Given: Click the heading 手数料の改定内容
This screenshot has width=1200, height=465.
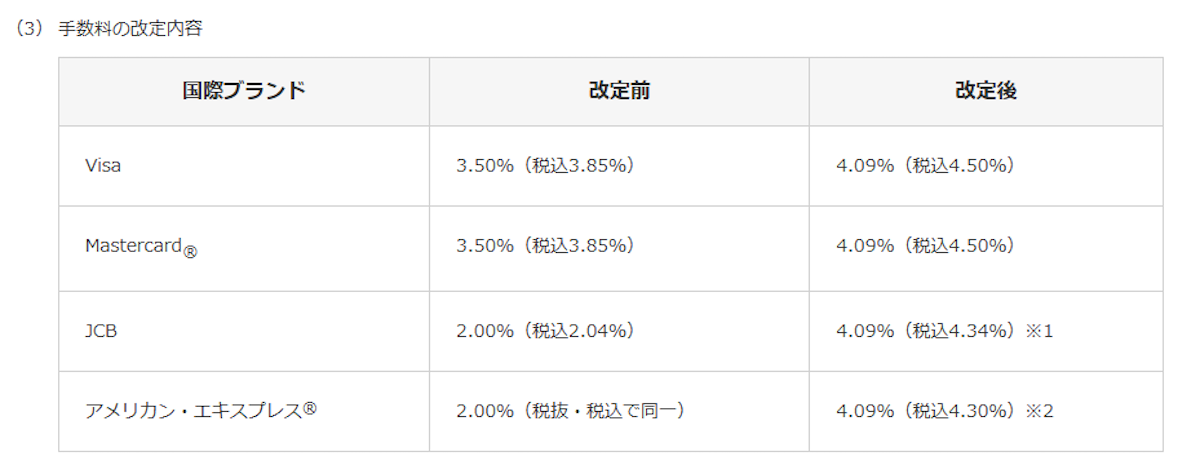Looking at the screenshot, I should 130,29.
